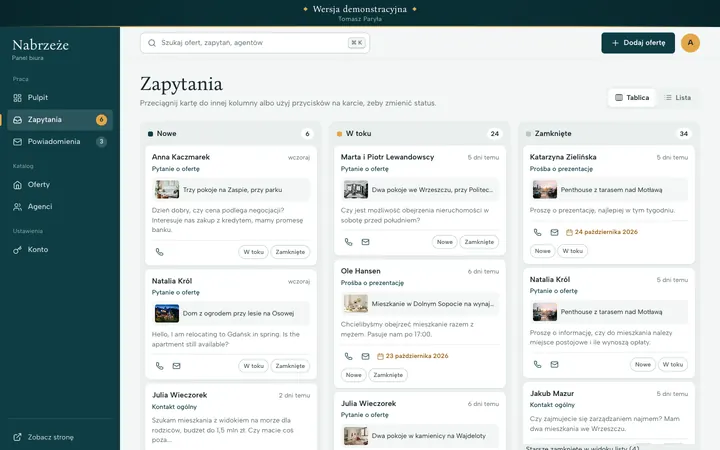Click email icon on Ole Hansen card
The image size is (720, 450).
pyautogui.click(x=366, y=356)
